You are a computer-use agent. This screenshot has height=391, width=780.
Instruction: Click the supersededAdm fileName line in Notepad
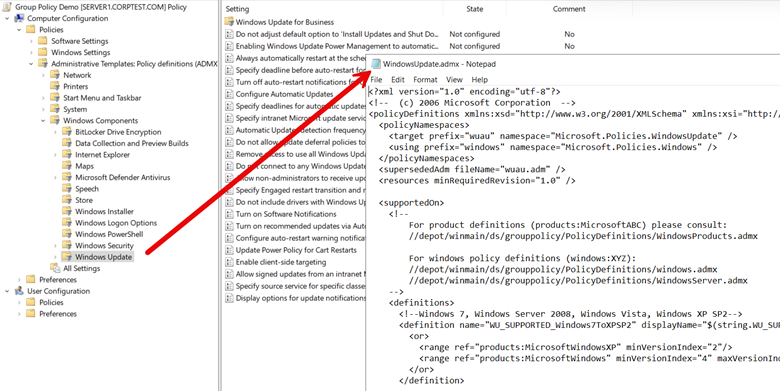[x=472, y=170]
